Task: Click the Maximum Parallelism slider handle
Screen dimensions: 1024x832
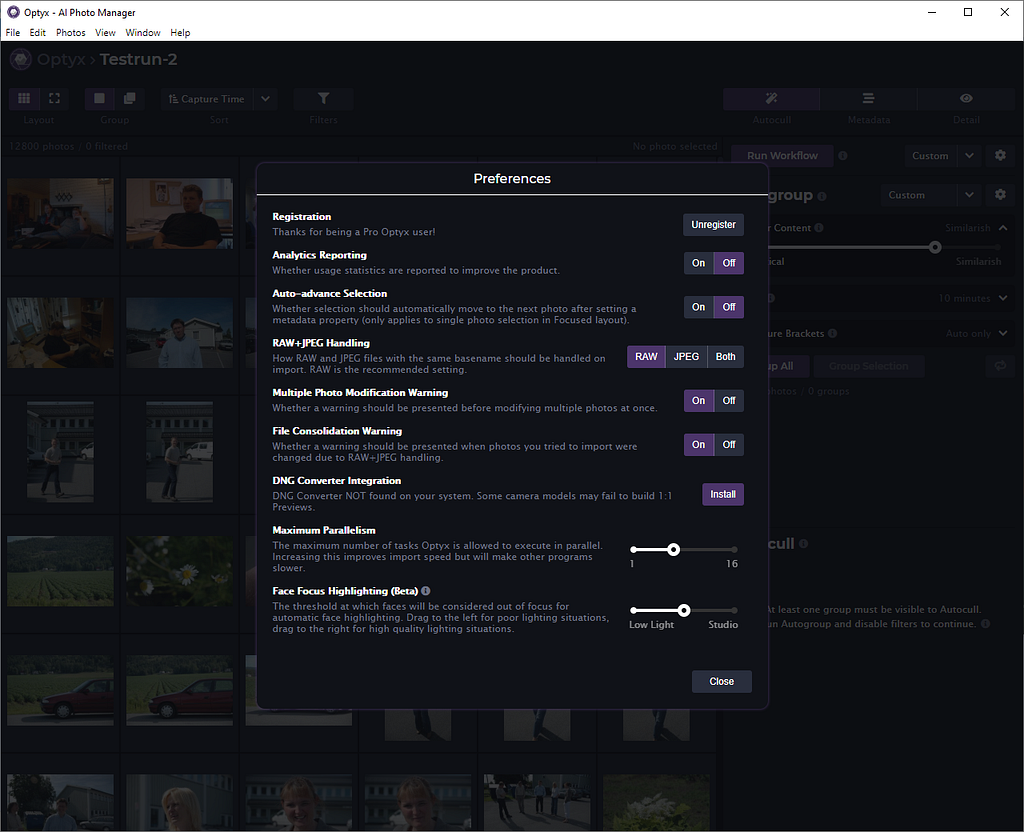Action: [673, 549]
